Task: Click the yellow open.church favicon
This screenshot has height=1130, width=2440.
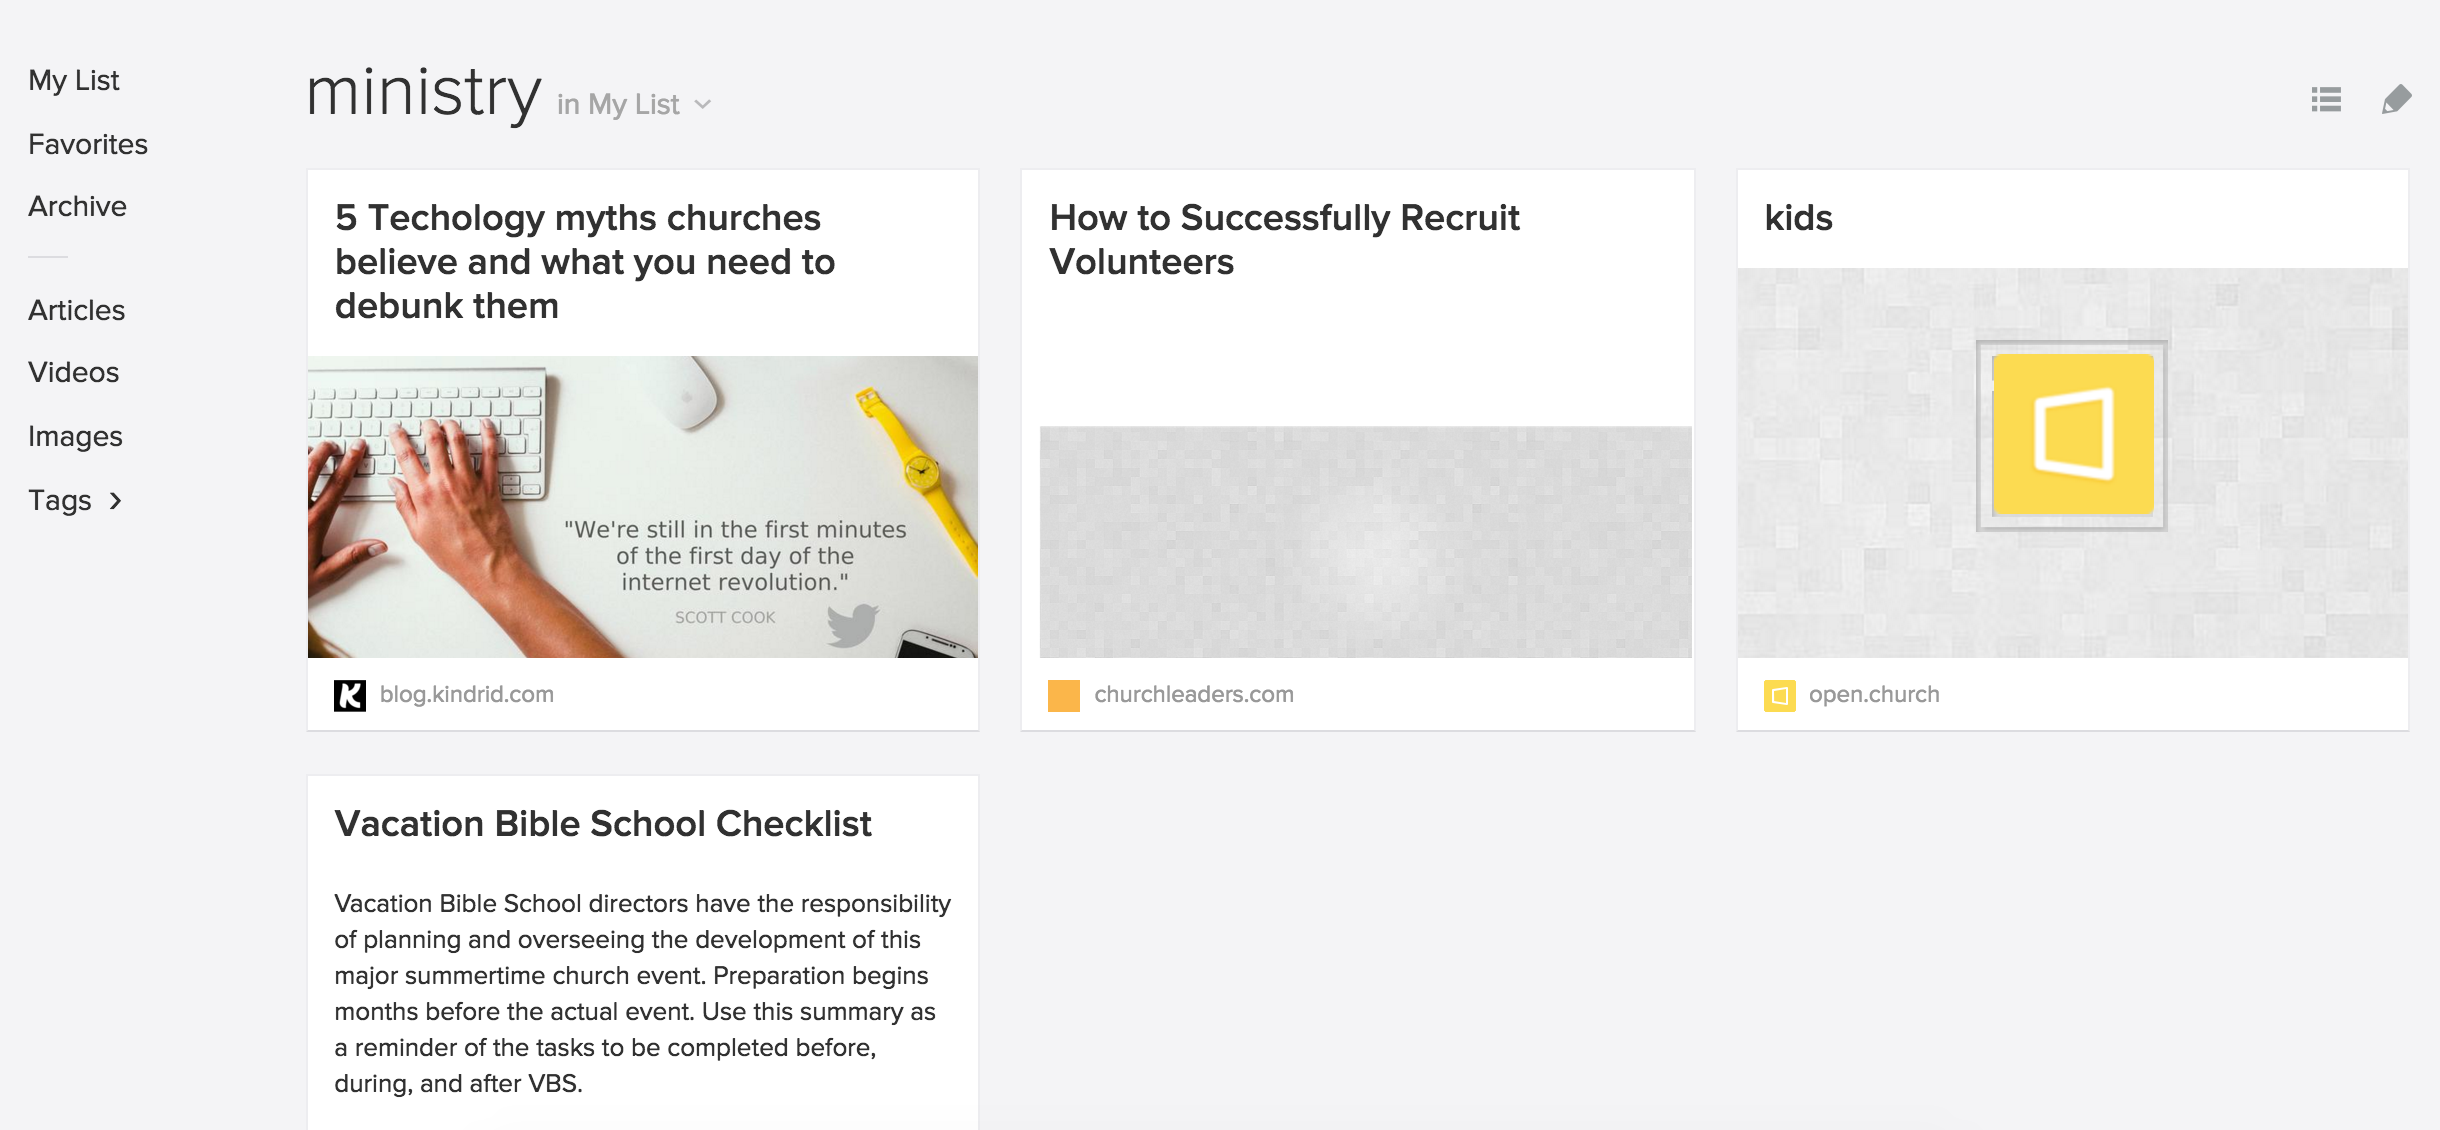Action: 1780,695
